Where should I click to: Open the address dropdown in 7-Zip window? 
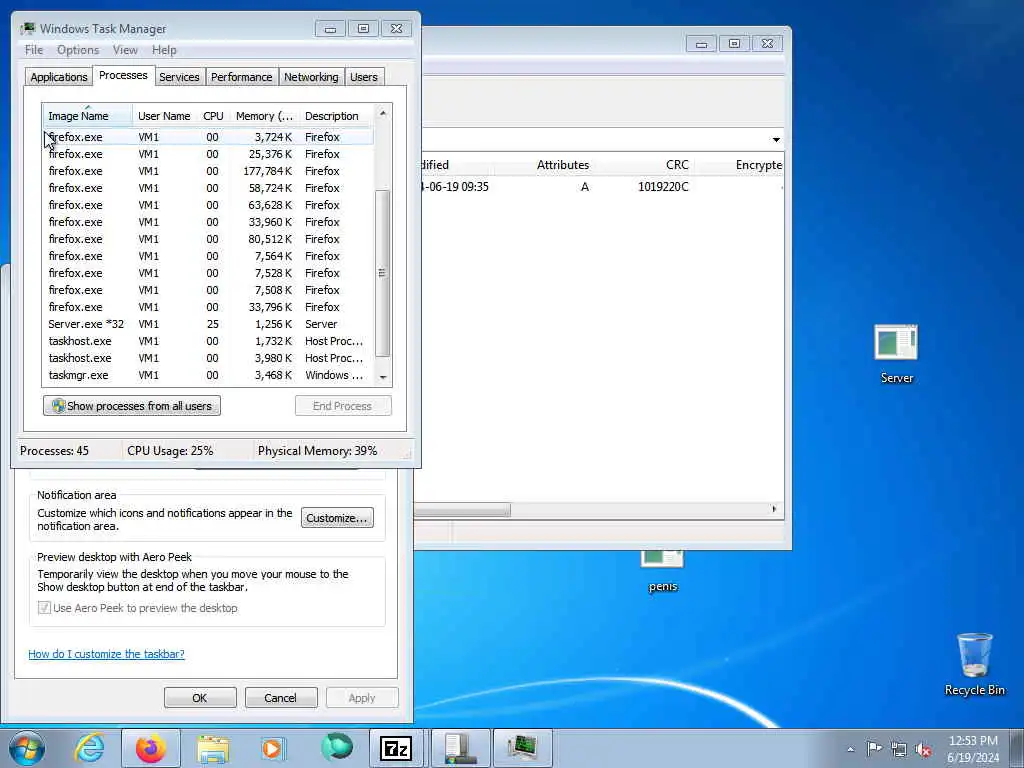pyautogui.click(x=776, y=139)
